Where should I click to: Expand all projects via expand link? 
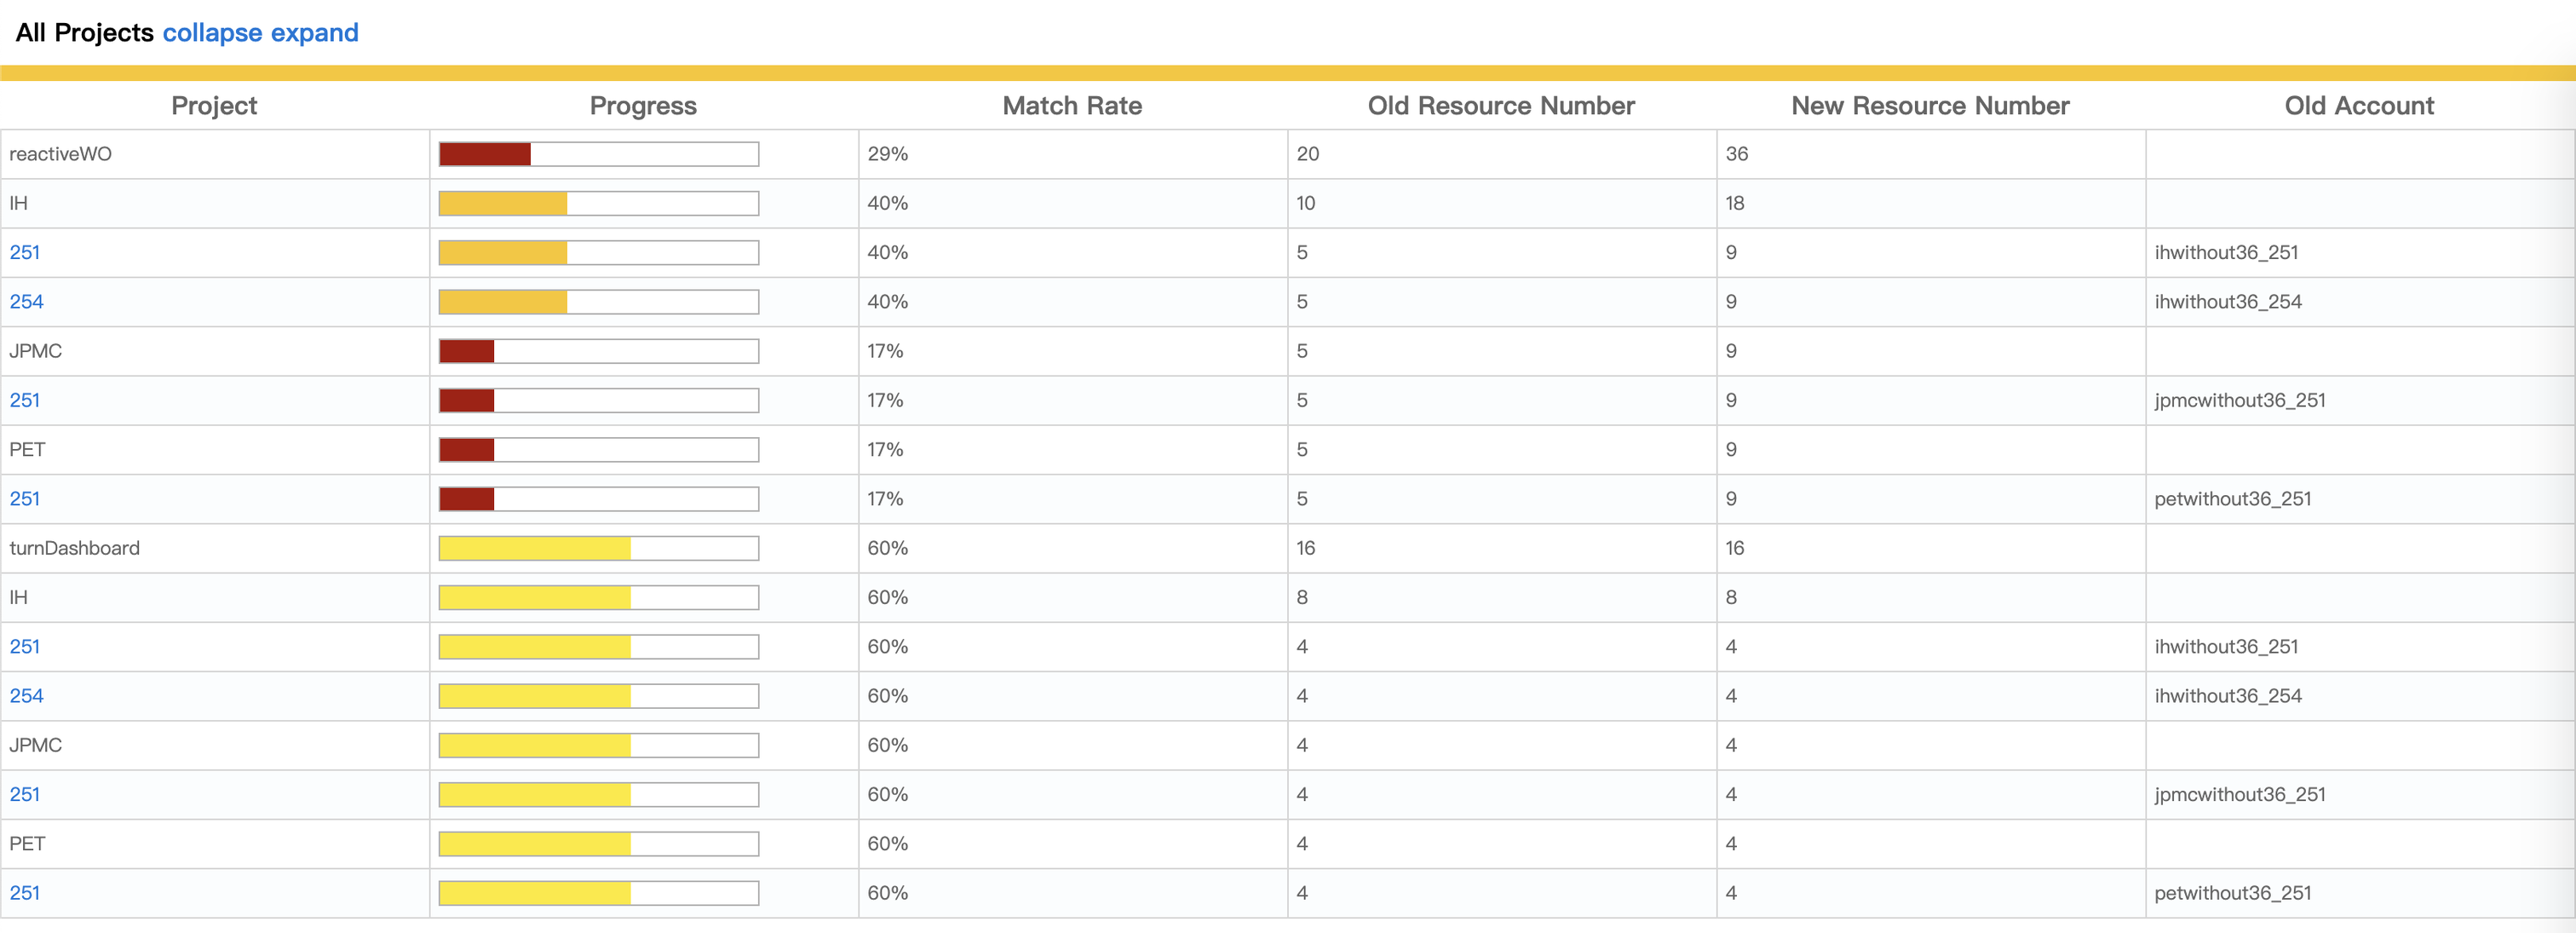[314, 33]
